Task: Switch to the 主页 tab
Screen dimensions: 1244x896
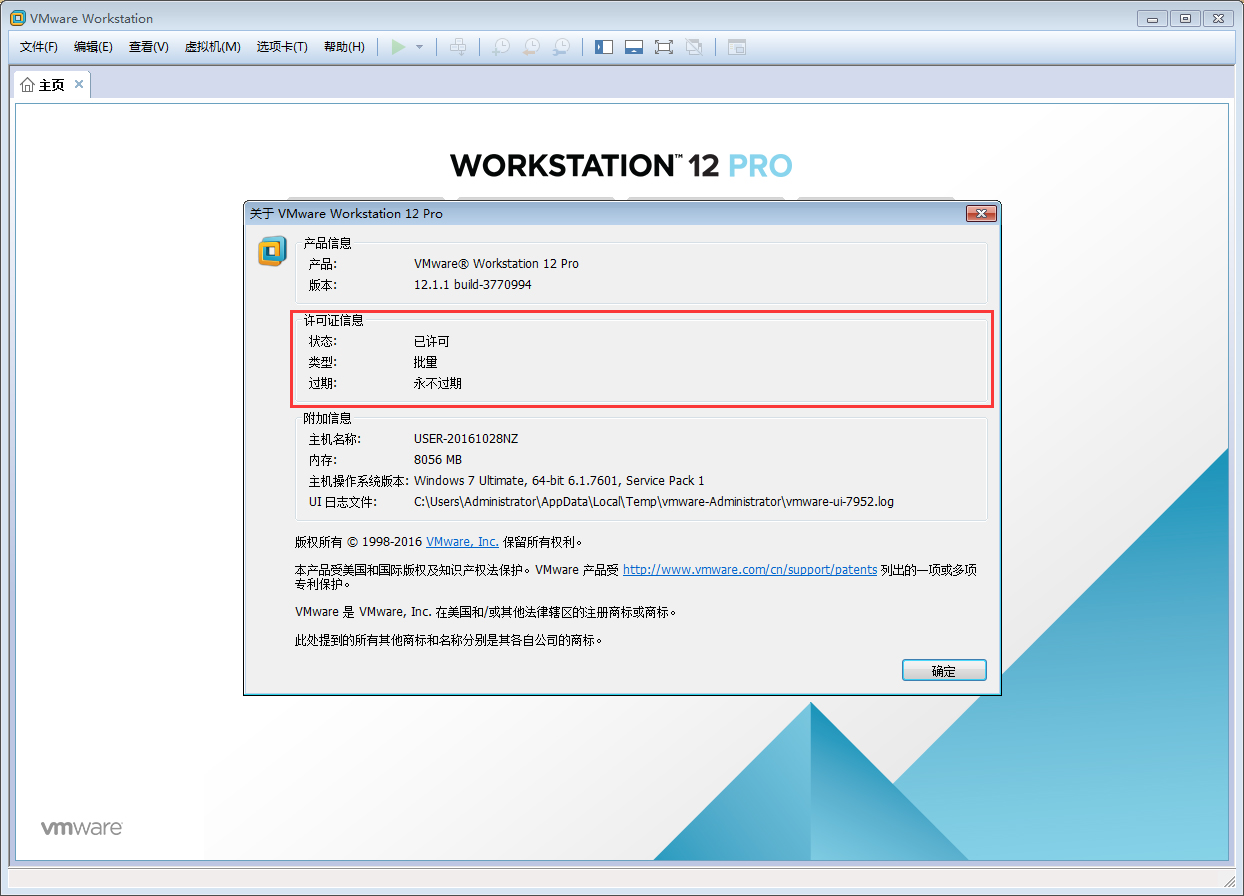Action: pyautogui.click(x=51, y=84)
